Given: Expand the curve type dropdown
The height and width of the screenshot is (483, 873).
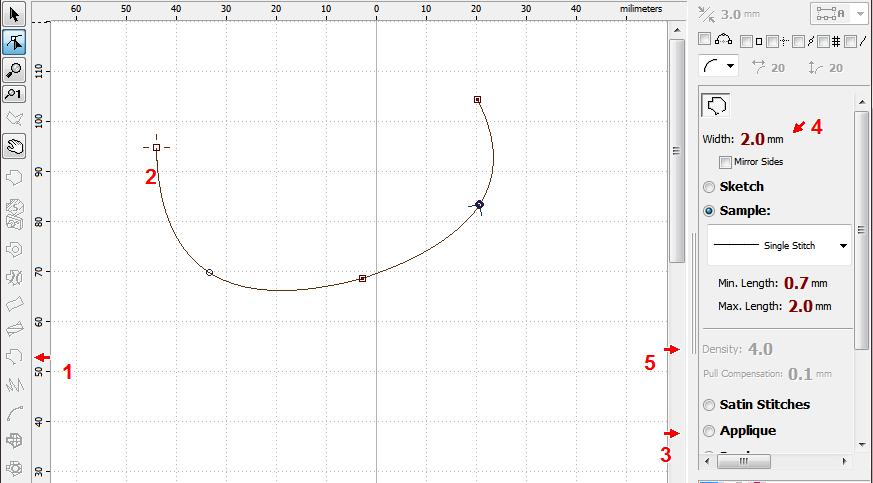Looking at the screenshot, I should [x=732, y=67].
